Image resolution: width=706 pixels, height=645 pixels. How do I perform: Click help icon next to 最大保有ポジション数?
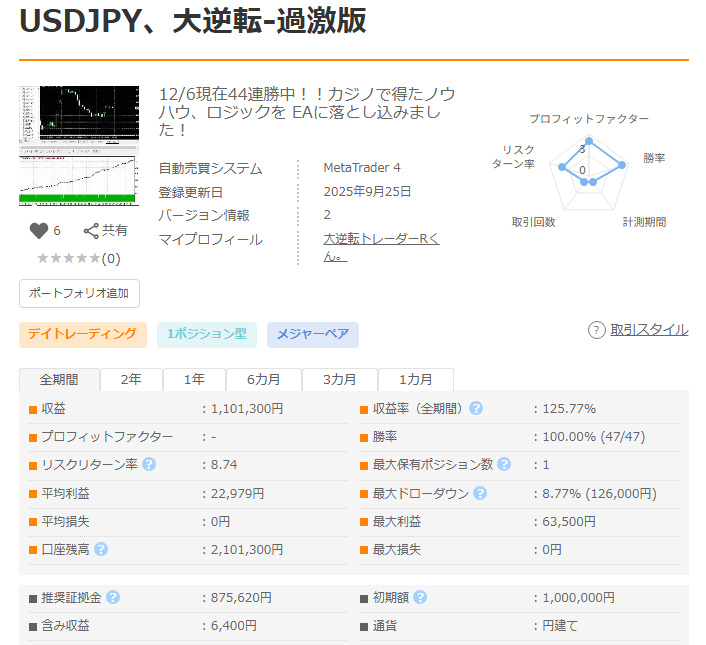(504, 464)
